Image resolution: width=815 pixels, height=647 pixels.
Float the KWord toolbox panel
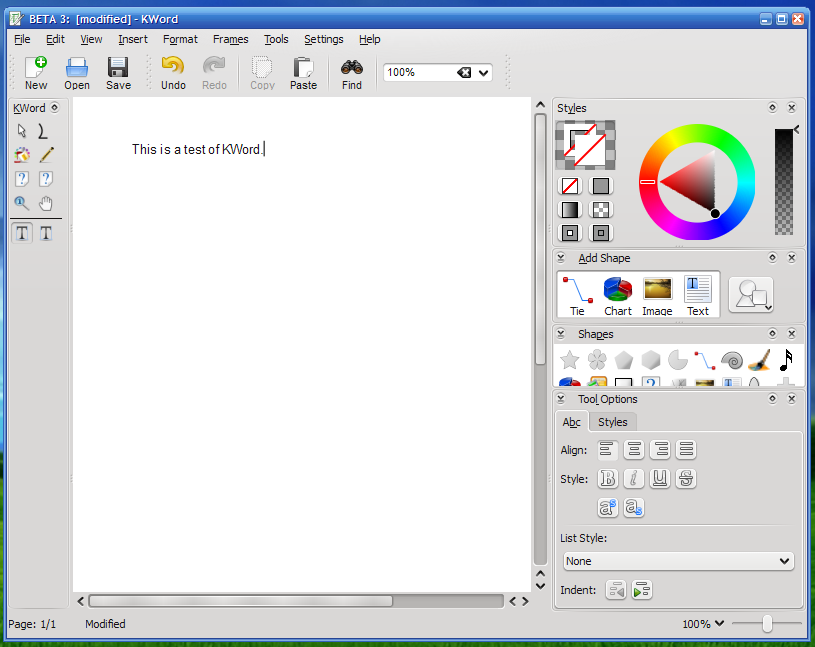(55, 108)
